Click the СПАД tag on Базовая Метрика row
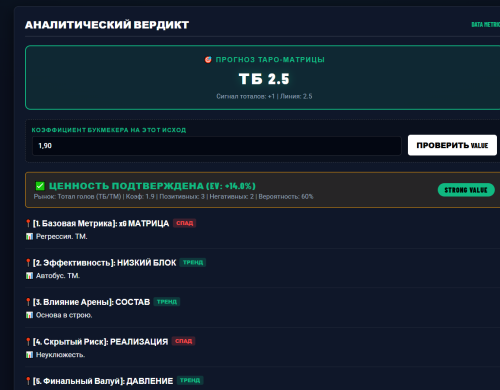The width and height of the screenshot is (500, 390). tap(184, 223)
